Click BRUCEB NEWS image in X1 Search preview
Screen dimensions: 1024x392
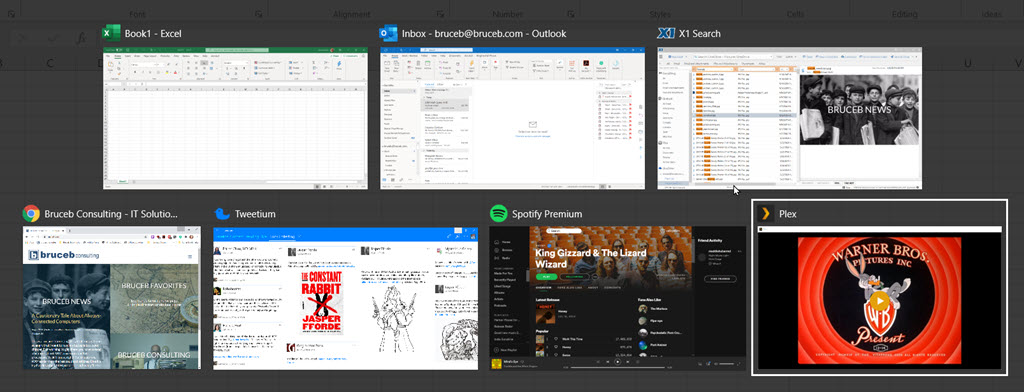click(859, 110)
